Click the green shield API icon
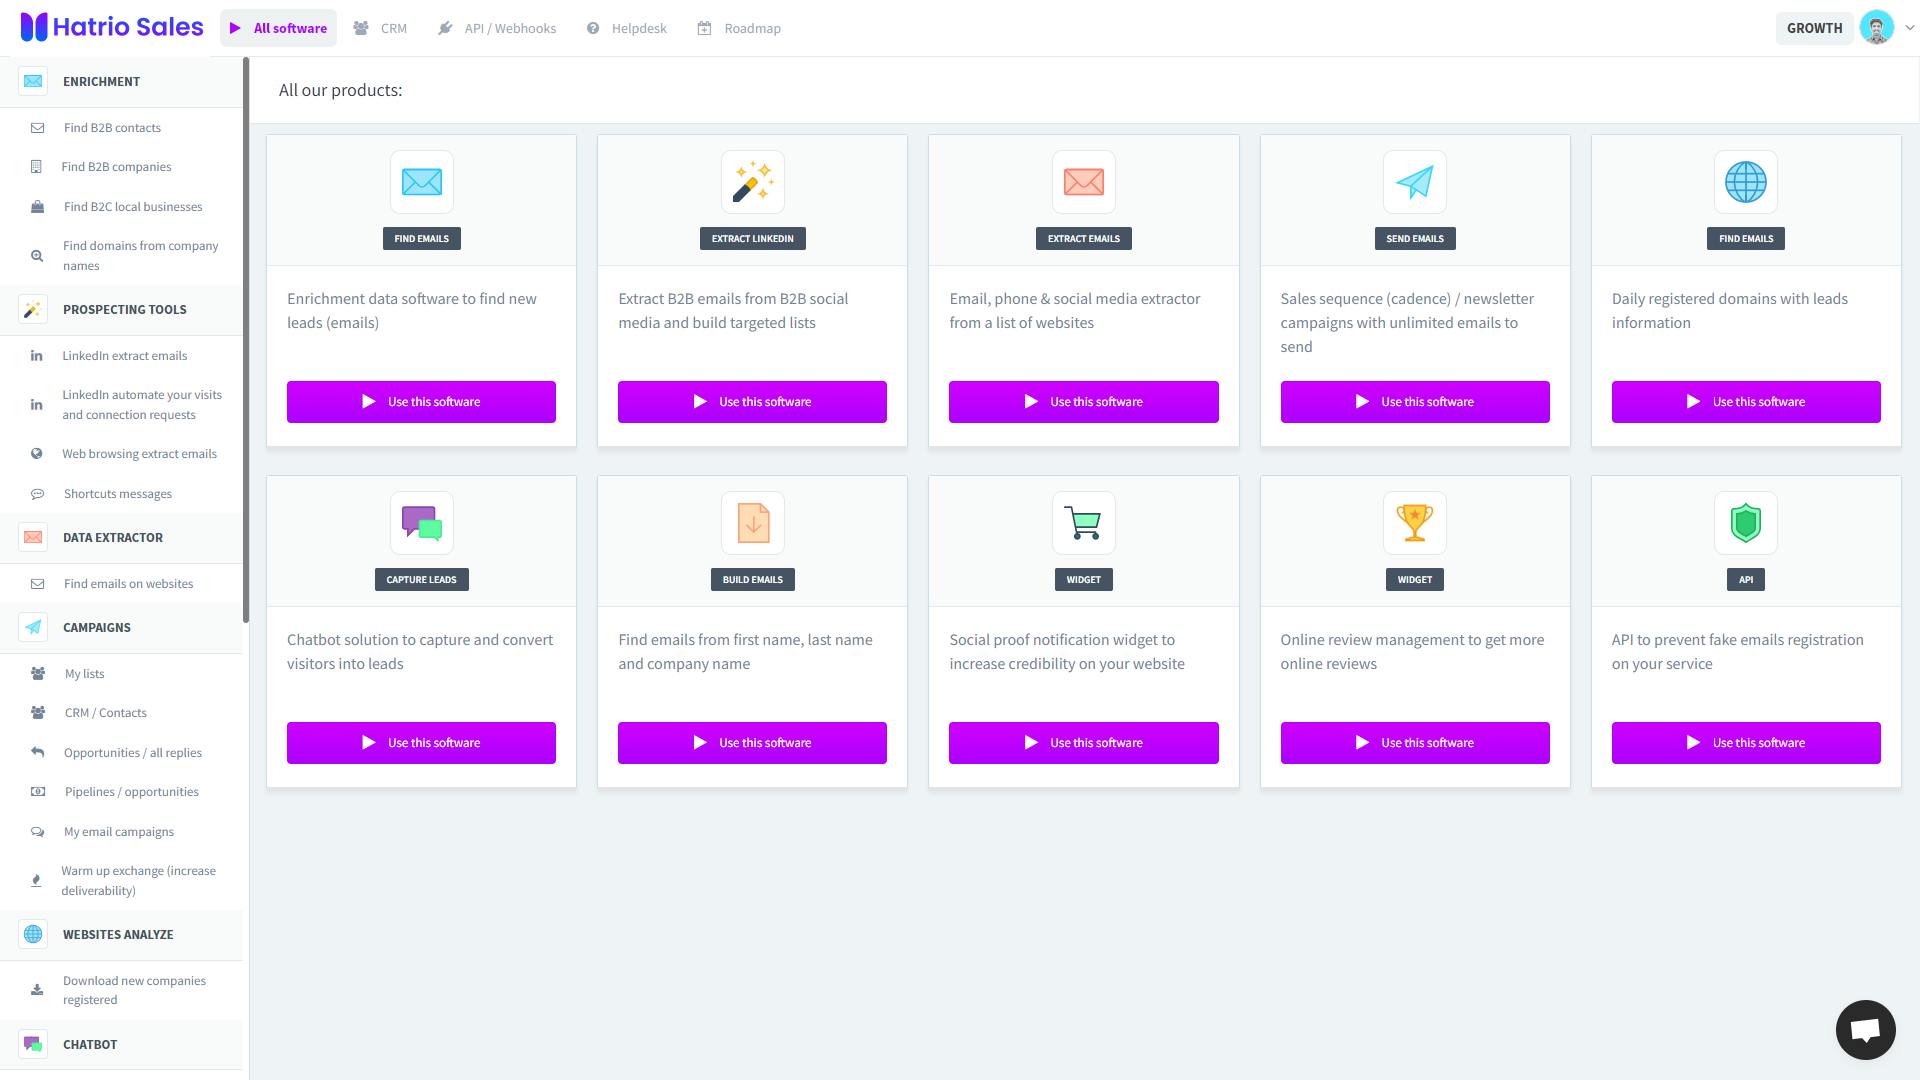The width and height of the screenshot is (1920, 1080). point(1745,523)
